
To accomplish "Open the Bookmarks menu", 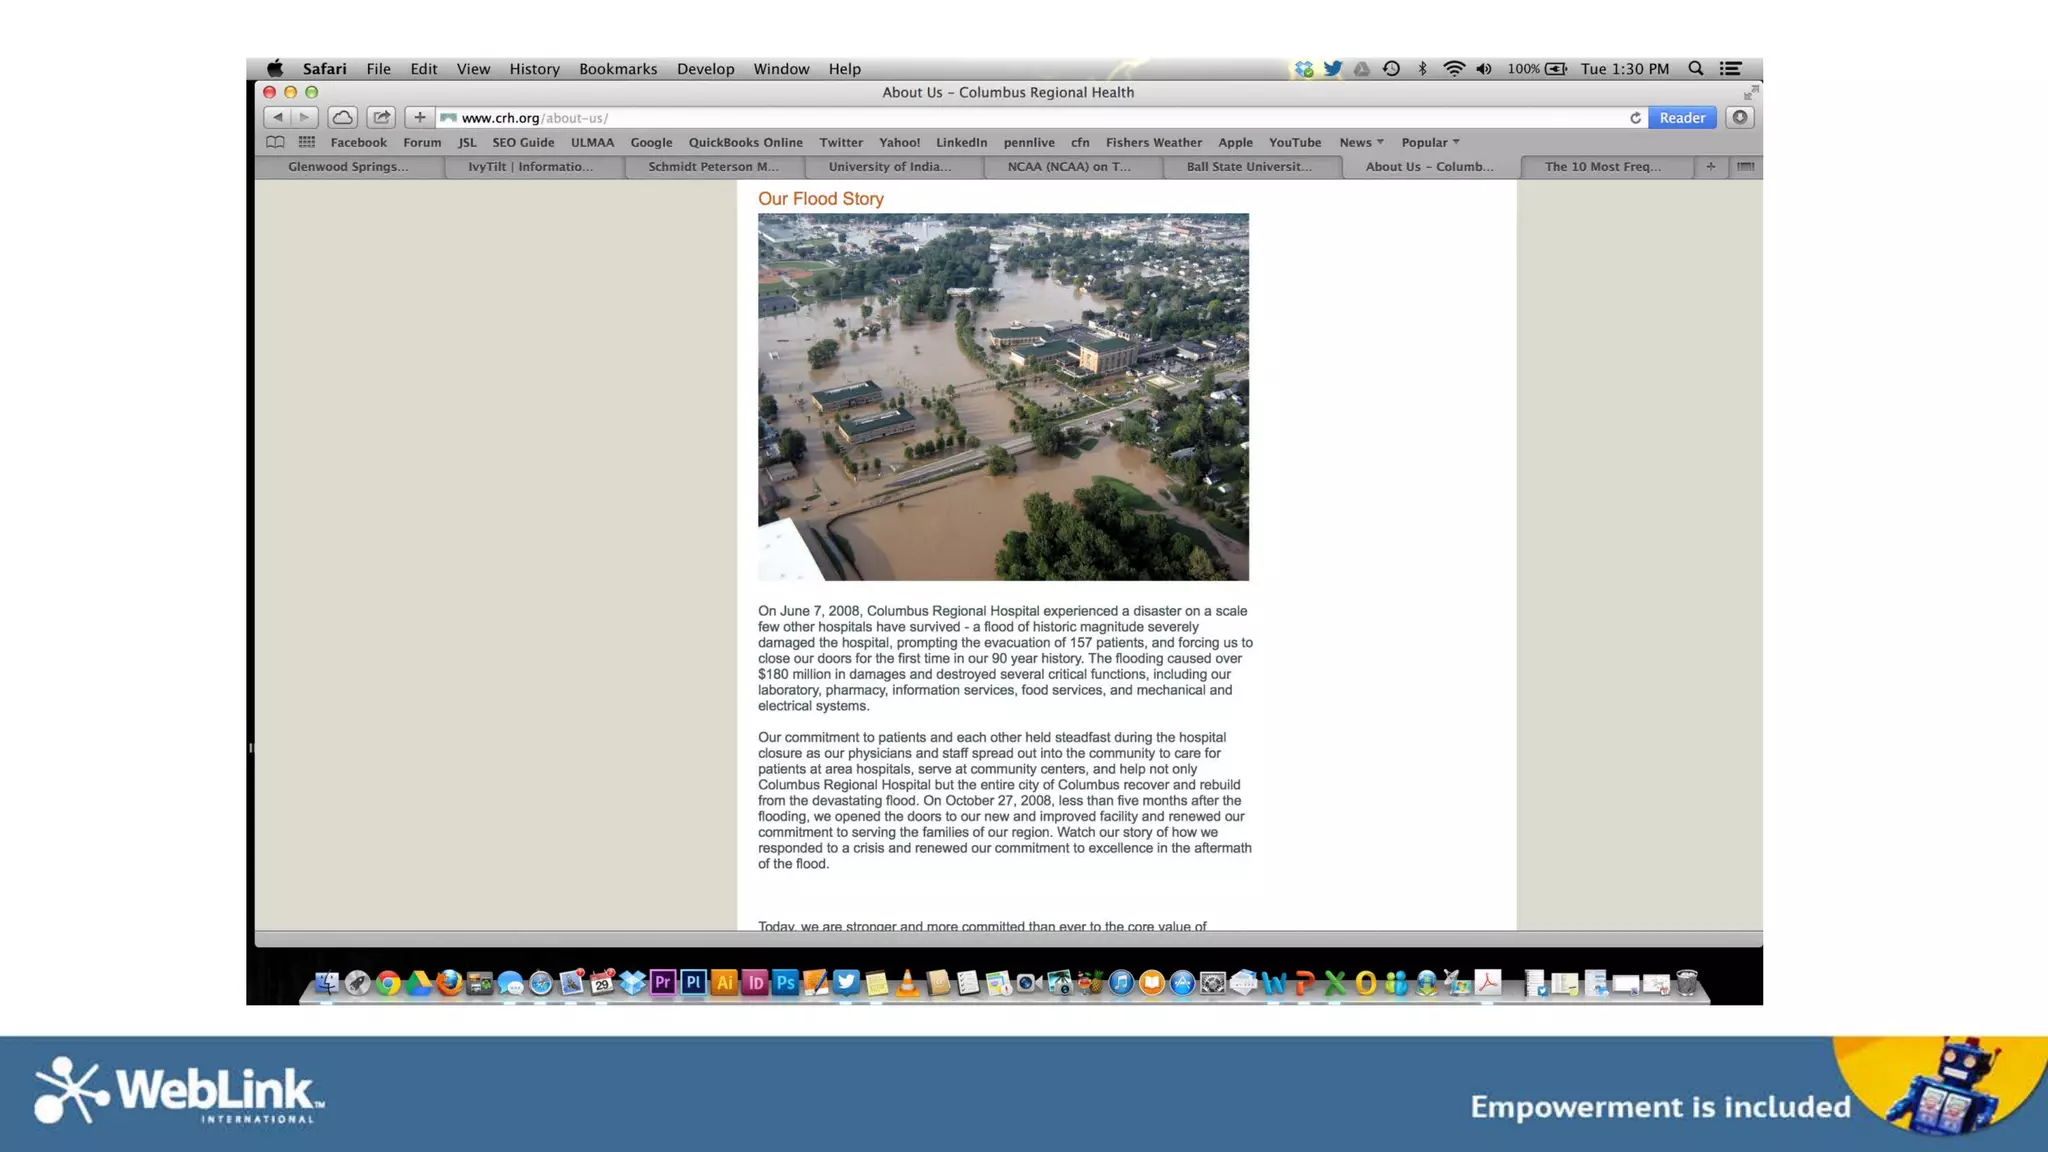I will 617,69.
